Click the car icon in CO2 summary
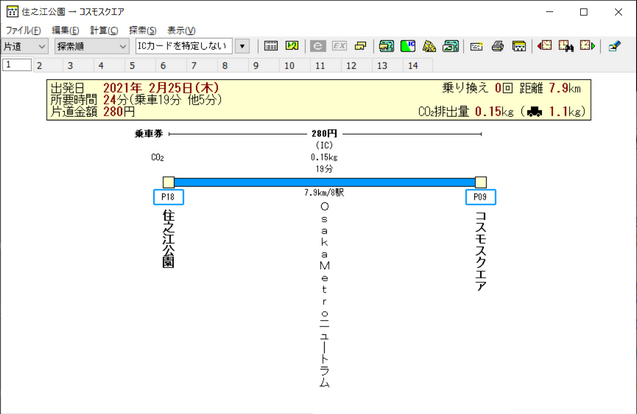 pos(534,112)
